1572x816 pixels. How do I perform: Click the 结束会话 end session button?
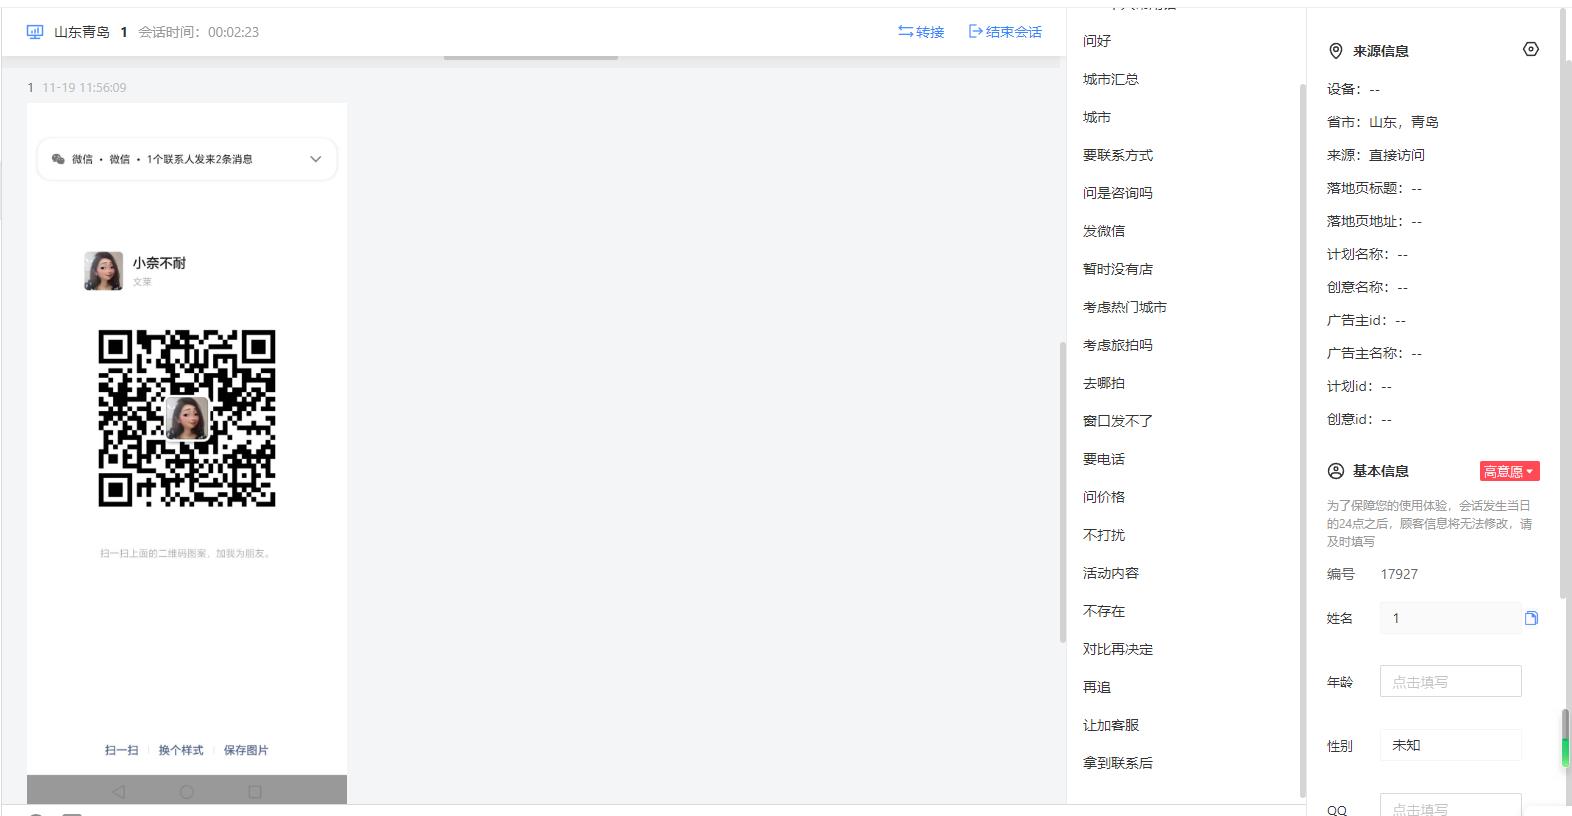[1005, 32]
